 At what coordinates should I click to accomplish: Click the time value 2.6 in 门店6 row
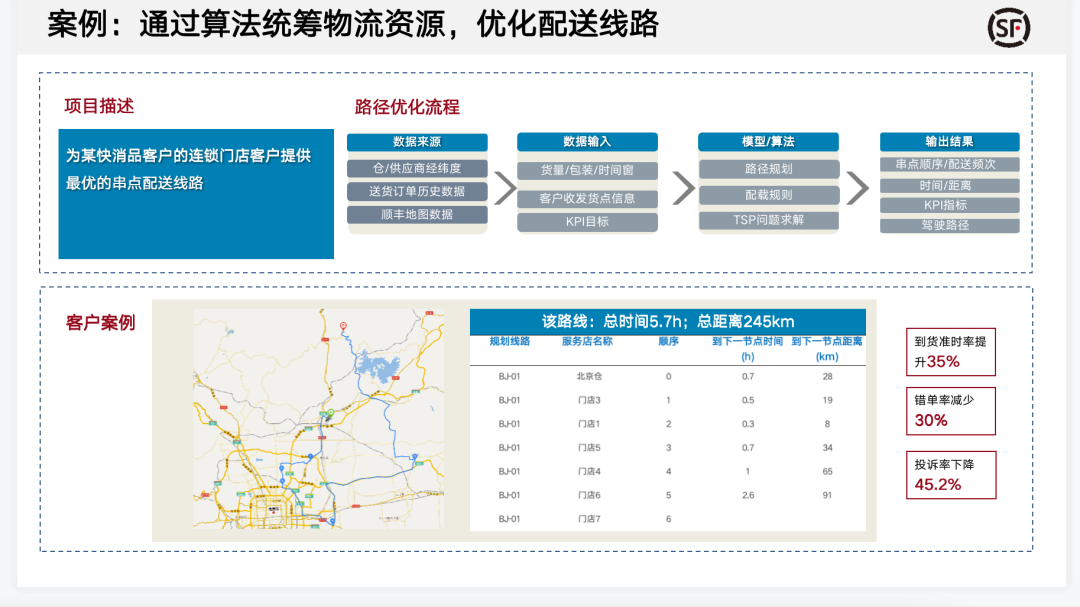click(748, 495)
